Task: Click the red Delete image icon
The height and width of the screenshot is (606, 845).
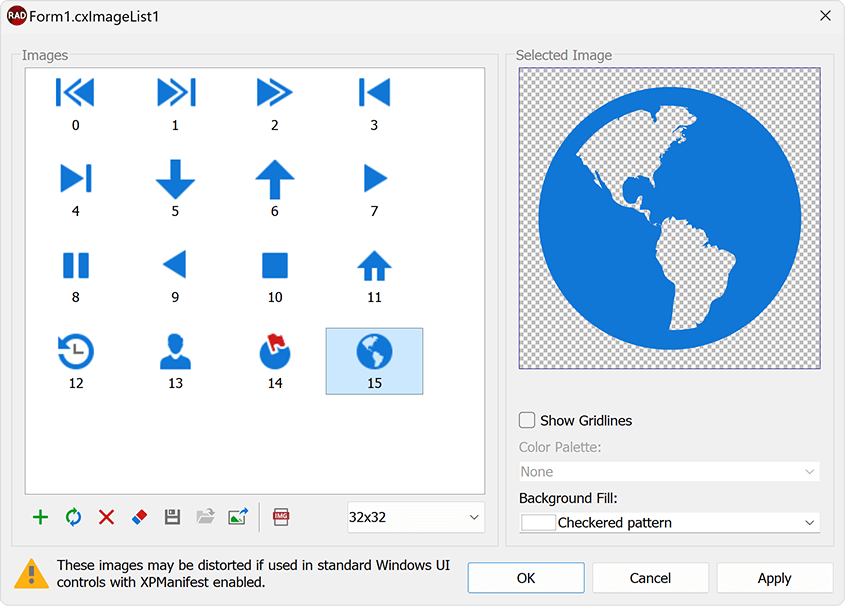Action: click(x=106, y=517)
